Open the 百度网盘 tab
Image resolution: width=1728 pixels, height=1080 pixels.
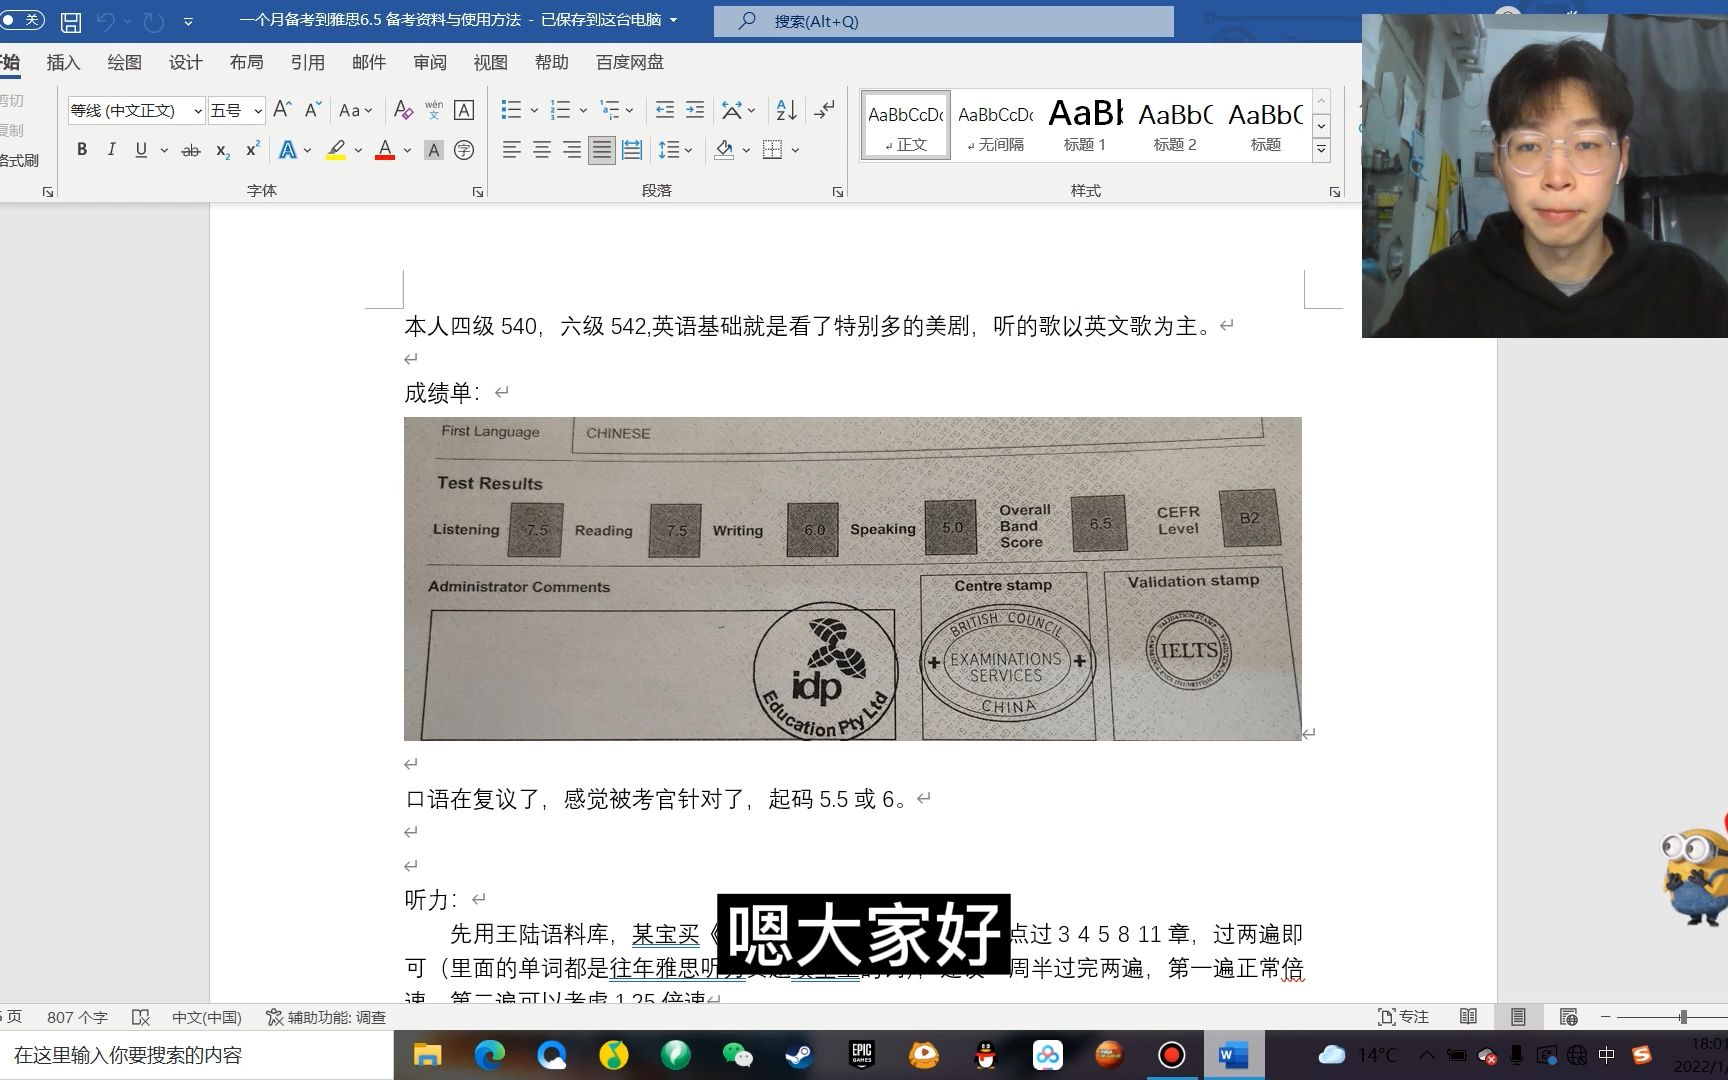(x=630, y=62)
